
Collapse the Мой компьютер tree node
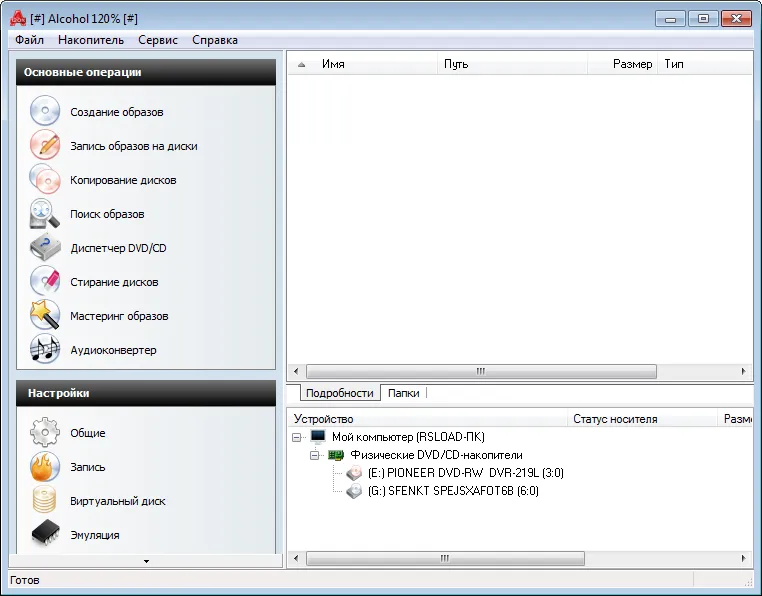[x=296, y=438]
